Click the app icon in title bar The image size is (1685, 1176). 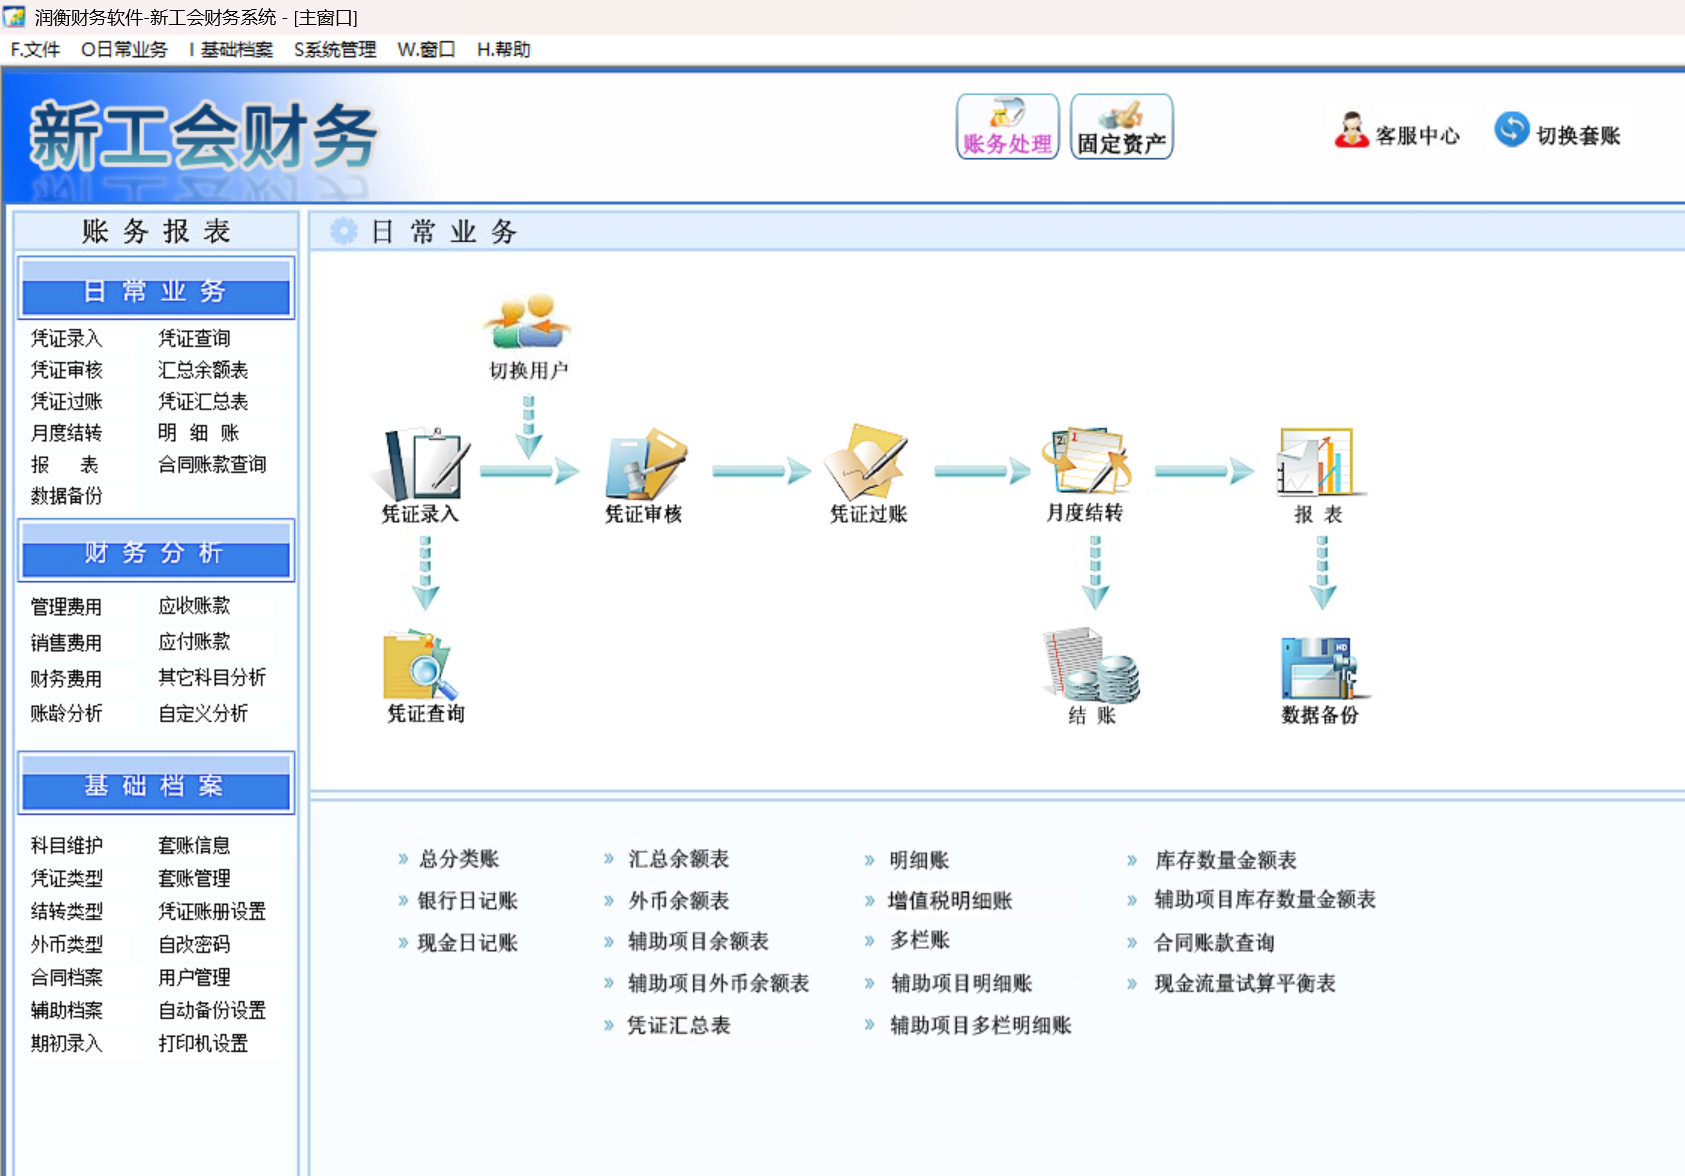[14, 16]
